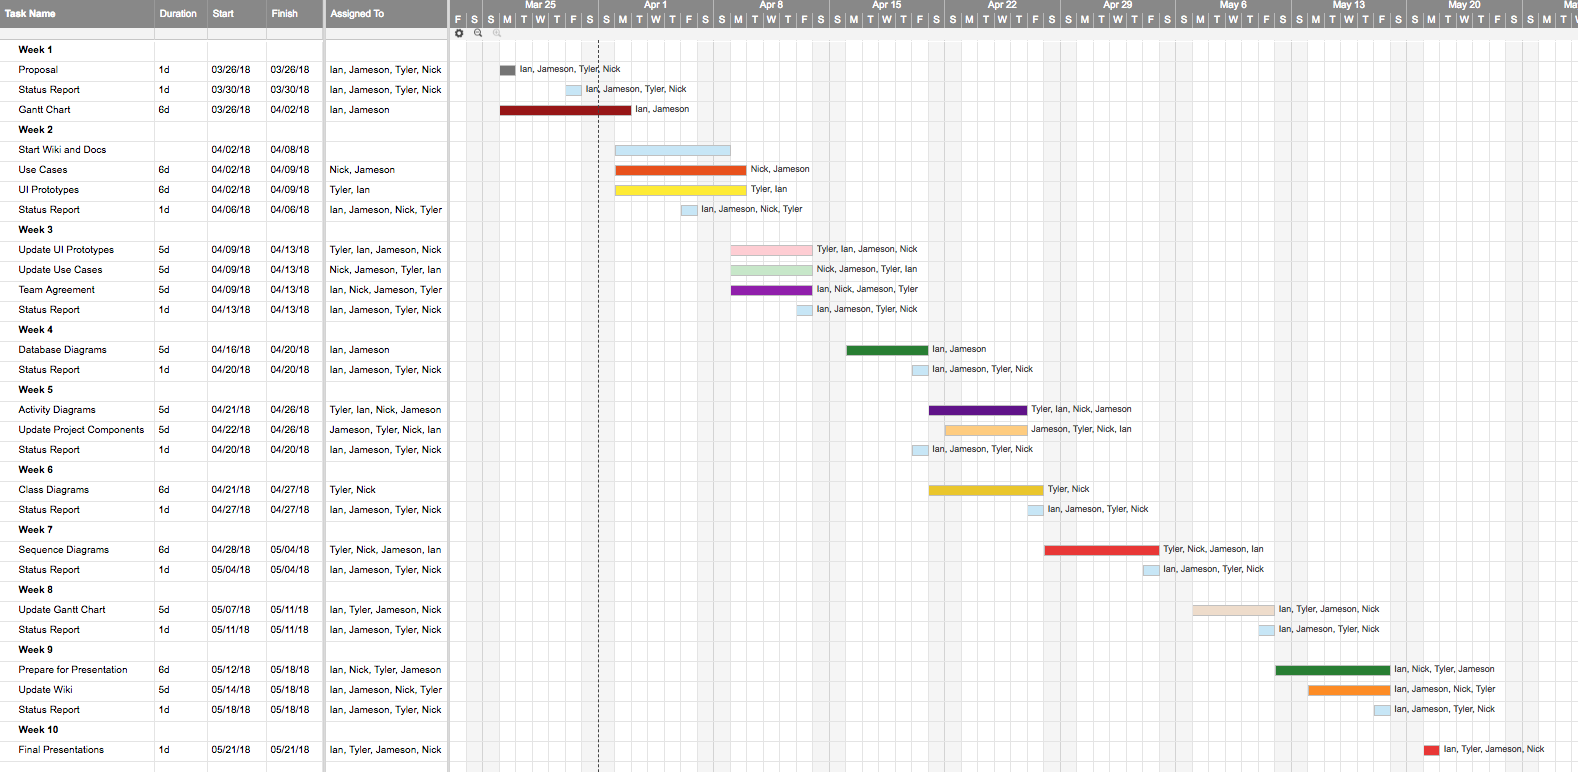Click the beige Update Gantt Chart bar

[x=1234, y=610]
